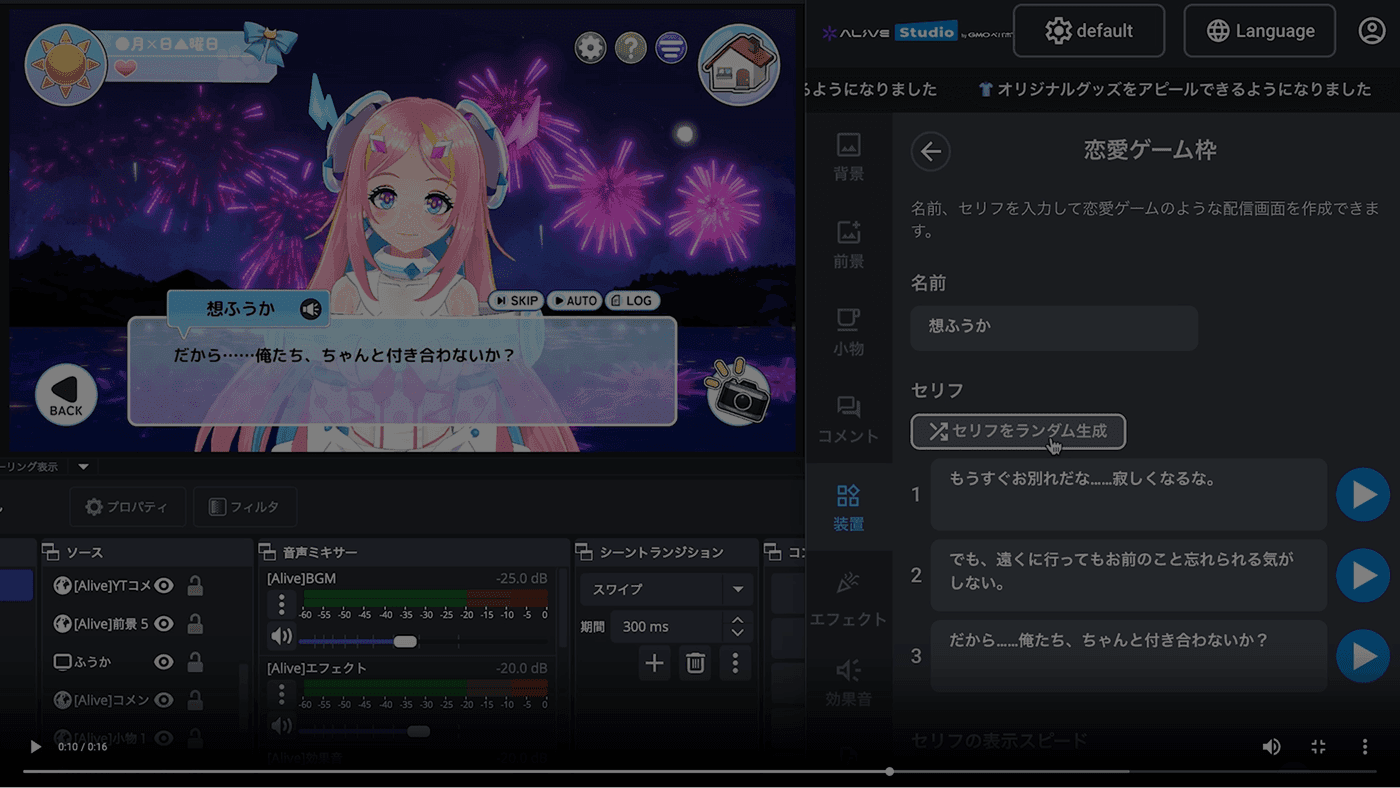Image resolution: width=1400 pixels, height=788 pixels.
Task: Open the 効果音 sidebar tab
Action: point(848,683)
